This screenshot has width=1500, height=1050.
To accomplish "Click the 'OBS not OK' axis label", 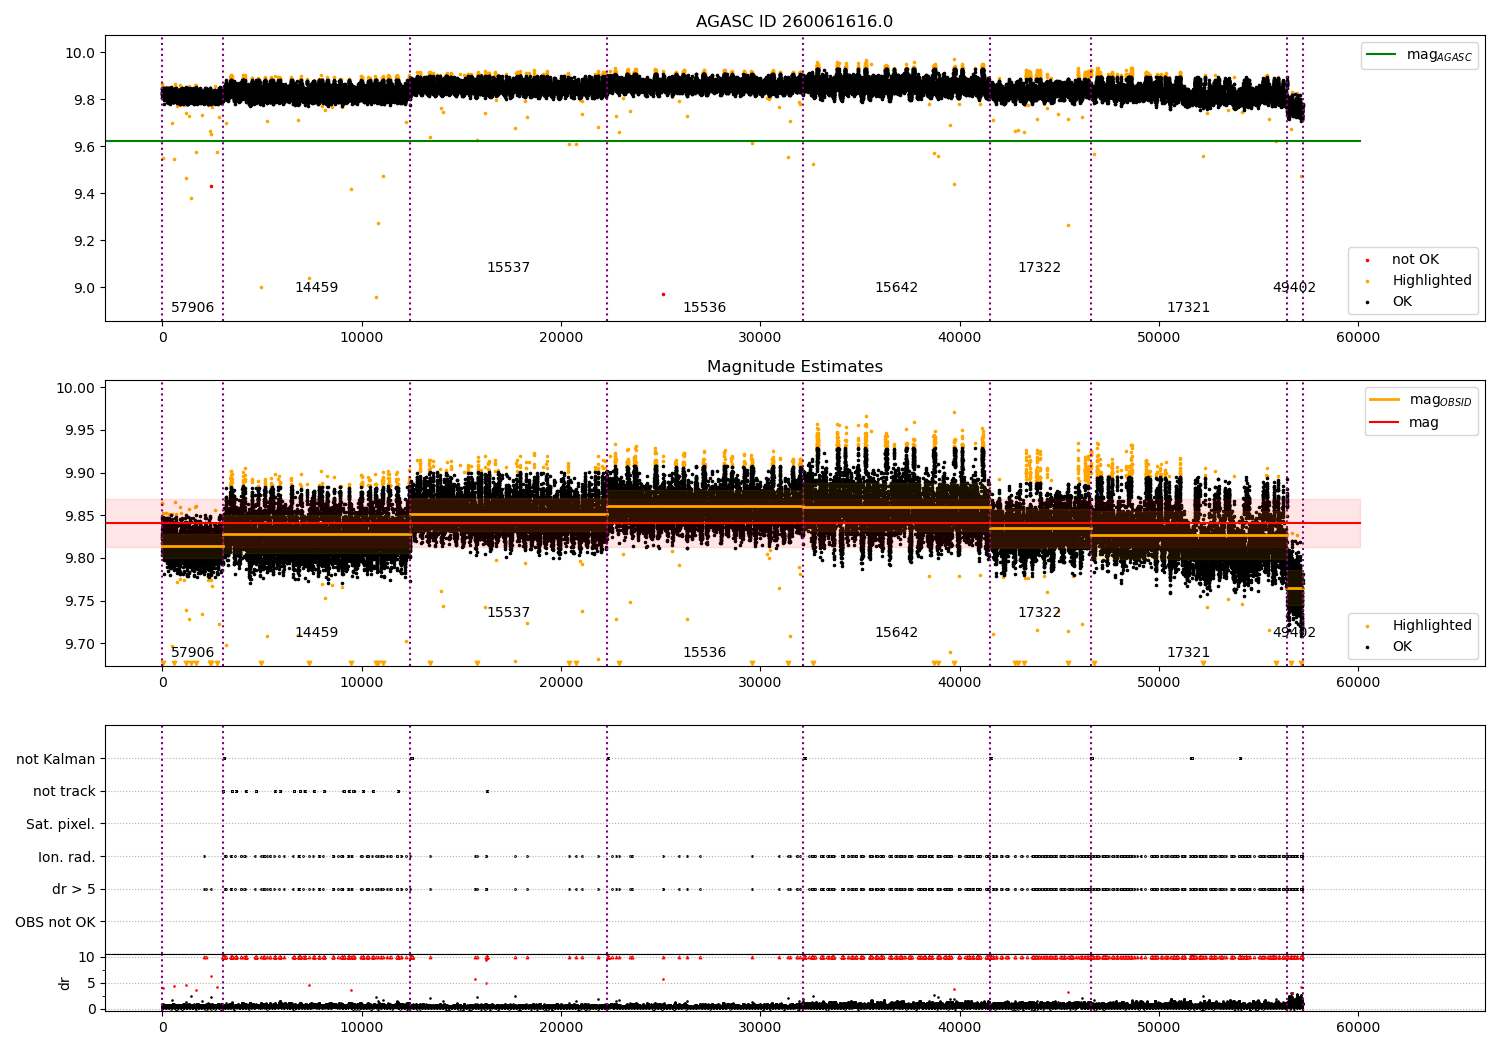I will [56, 922].
